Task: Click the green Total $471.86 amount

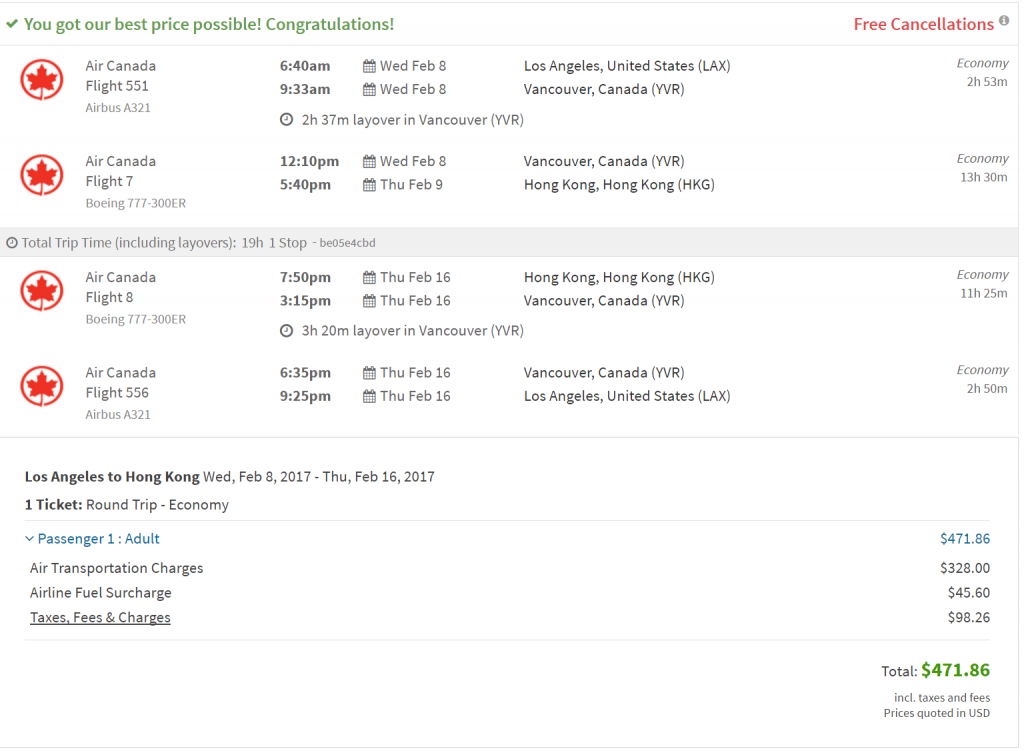Action: point(955,670)
